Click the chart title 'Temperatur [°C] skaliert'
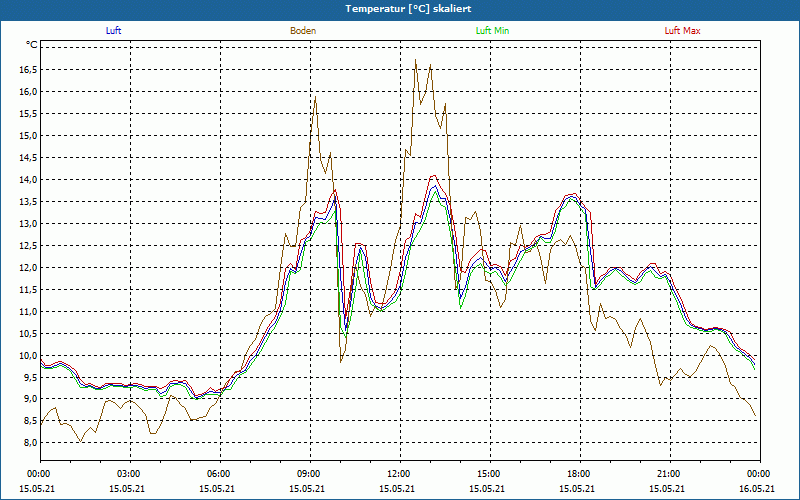 pyautogui.click(x=408, y=9)
